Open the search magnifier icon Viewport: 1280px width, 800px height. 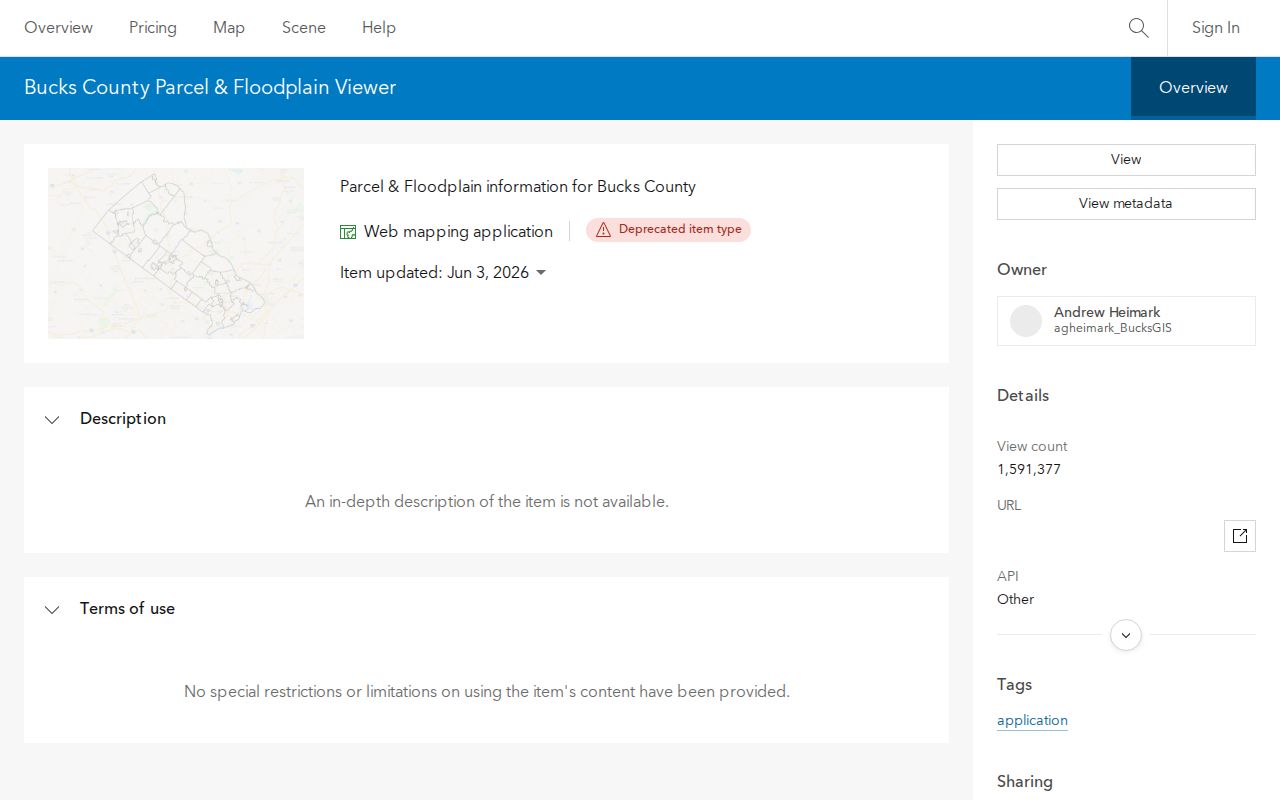point(1138,28)
